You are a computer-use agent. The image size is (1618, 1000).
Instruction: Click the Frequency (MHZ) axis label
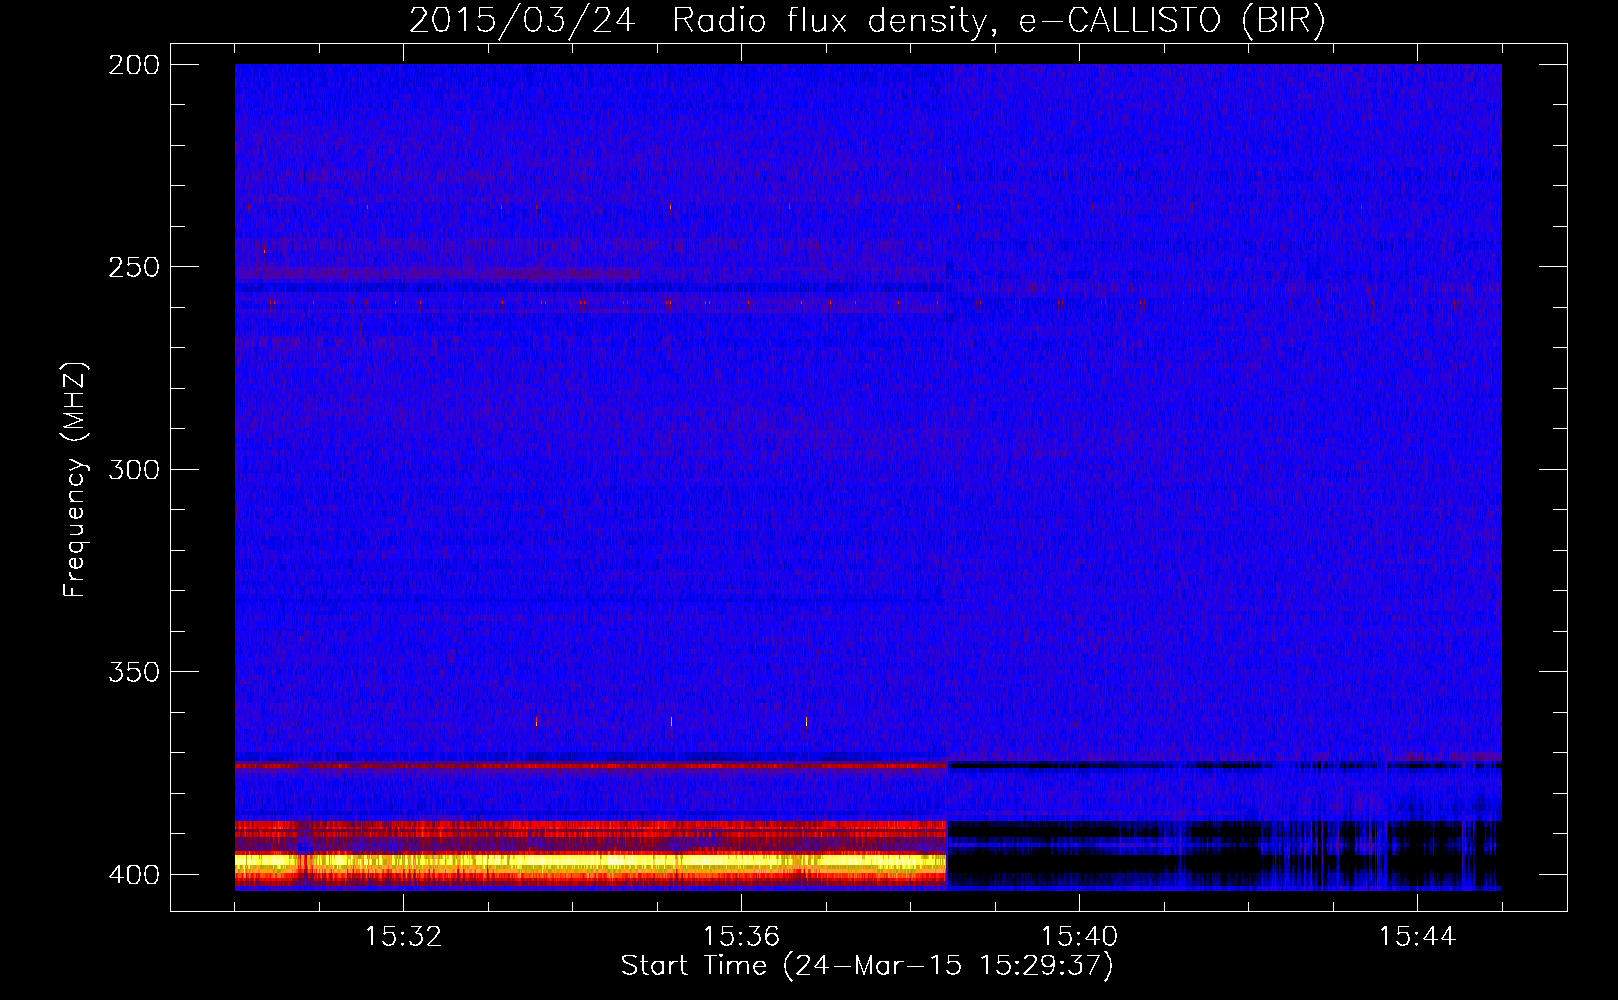tap(75, 479)
